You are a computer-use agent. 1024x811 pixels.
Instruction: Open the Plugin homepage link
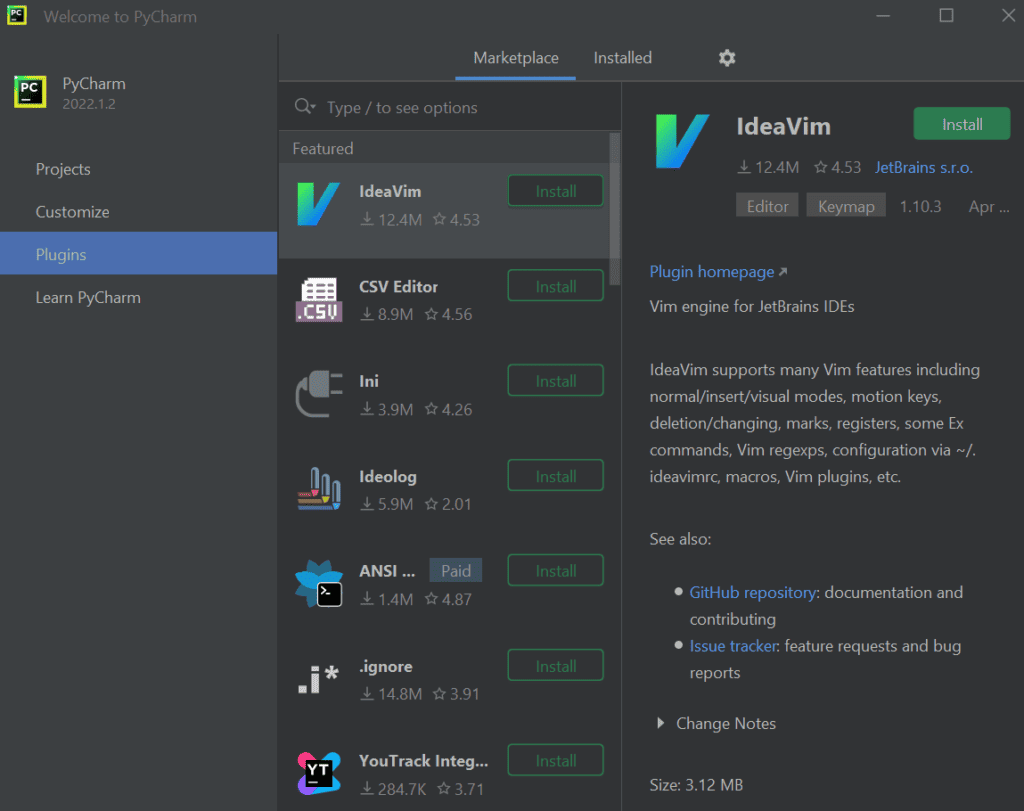click(x=718, y=272)
